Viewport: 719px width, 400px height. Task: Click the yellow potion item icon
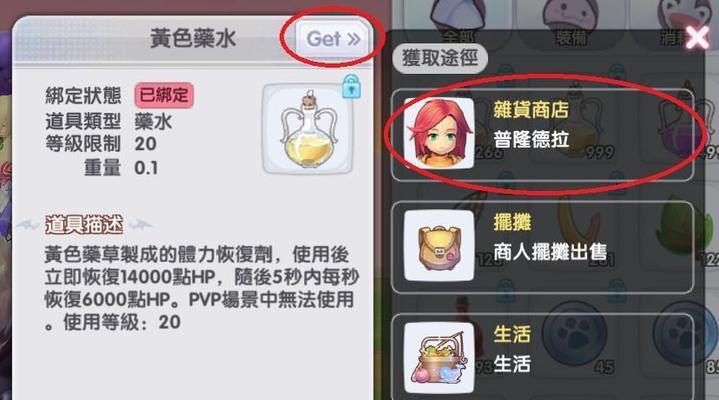point(308,128)
